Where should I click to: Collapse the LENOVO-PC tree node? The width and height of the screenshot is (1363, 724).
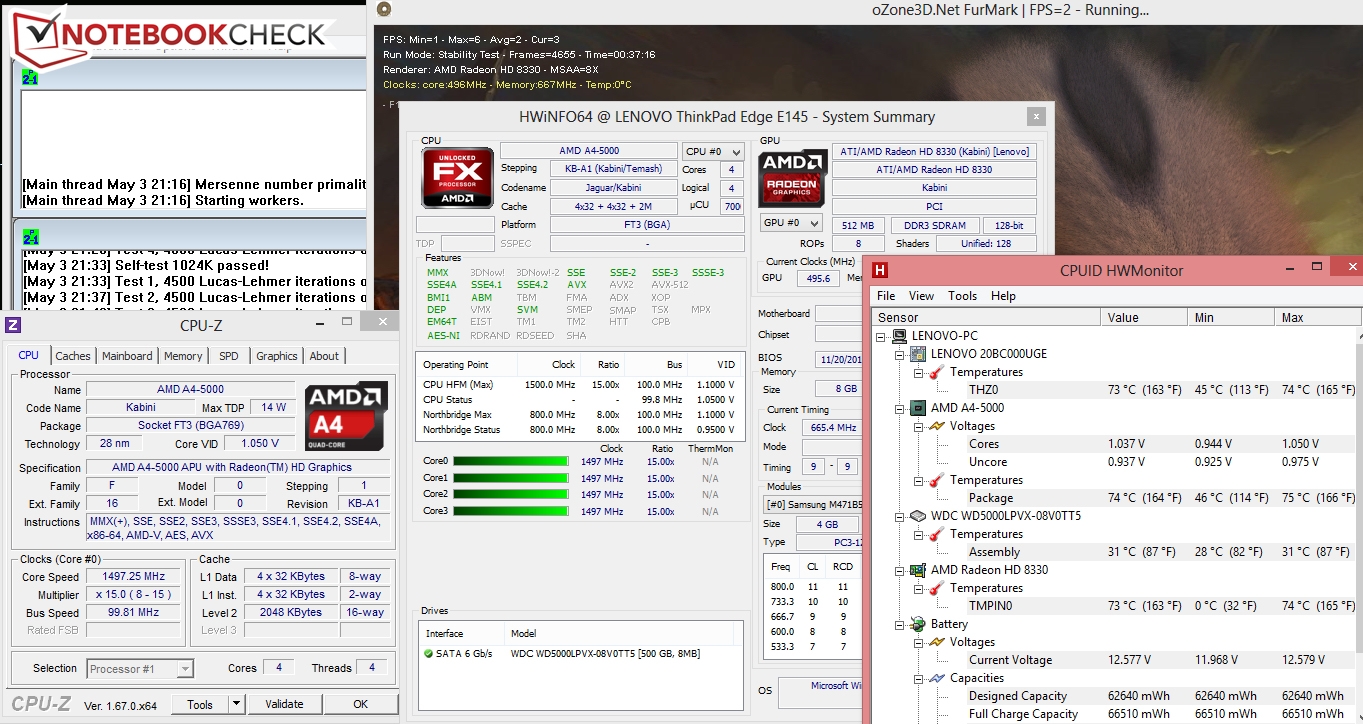click(882, 336)
